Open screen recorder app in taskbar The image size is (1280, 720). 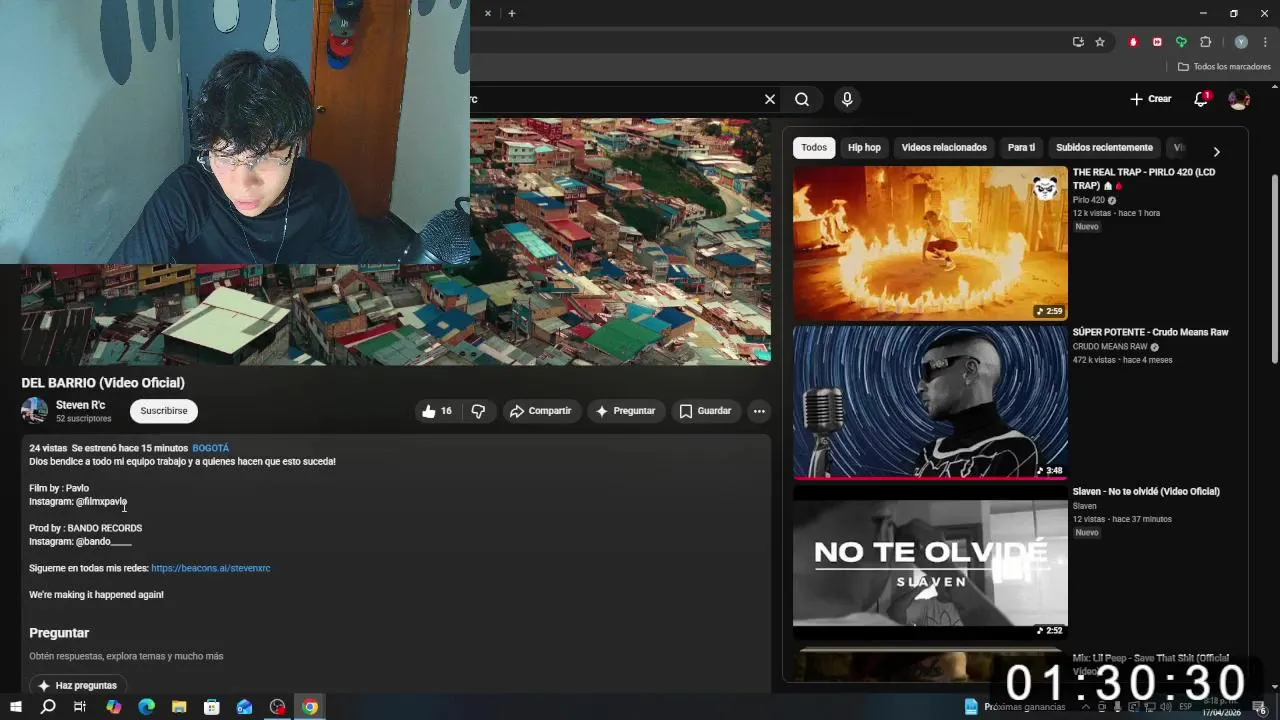[278, 707]
